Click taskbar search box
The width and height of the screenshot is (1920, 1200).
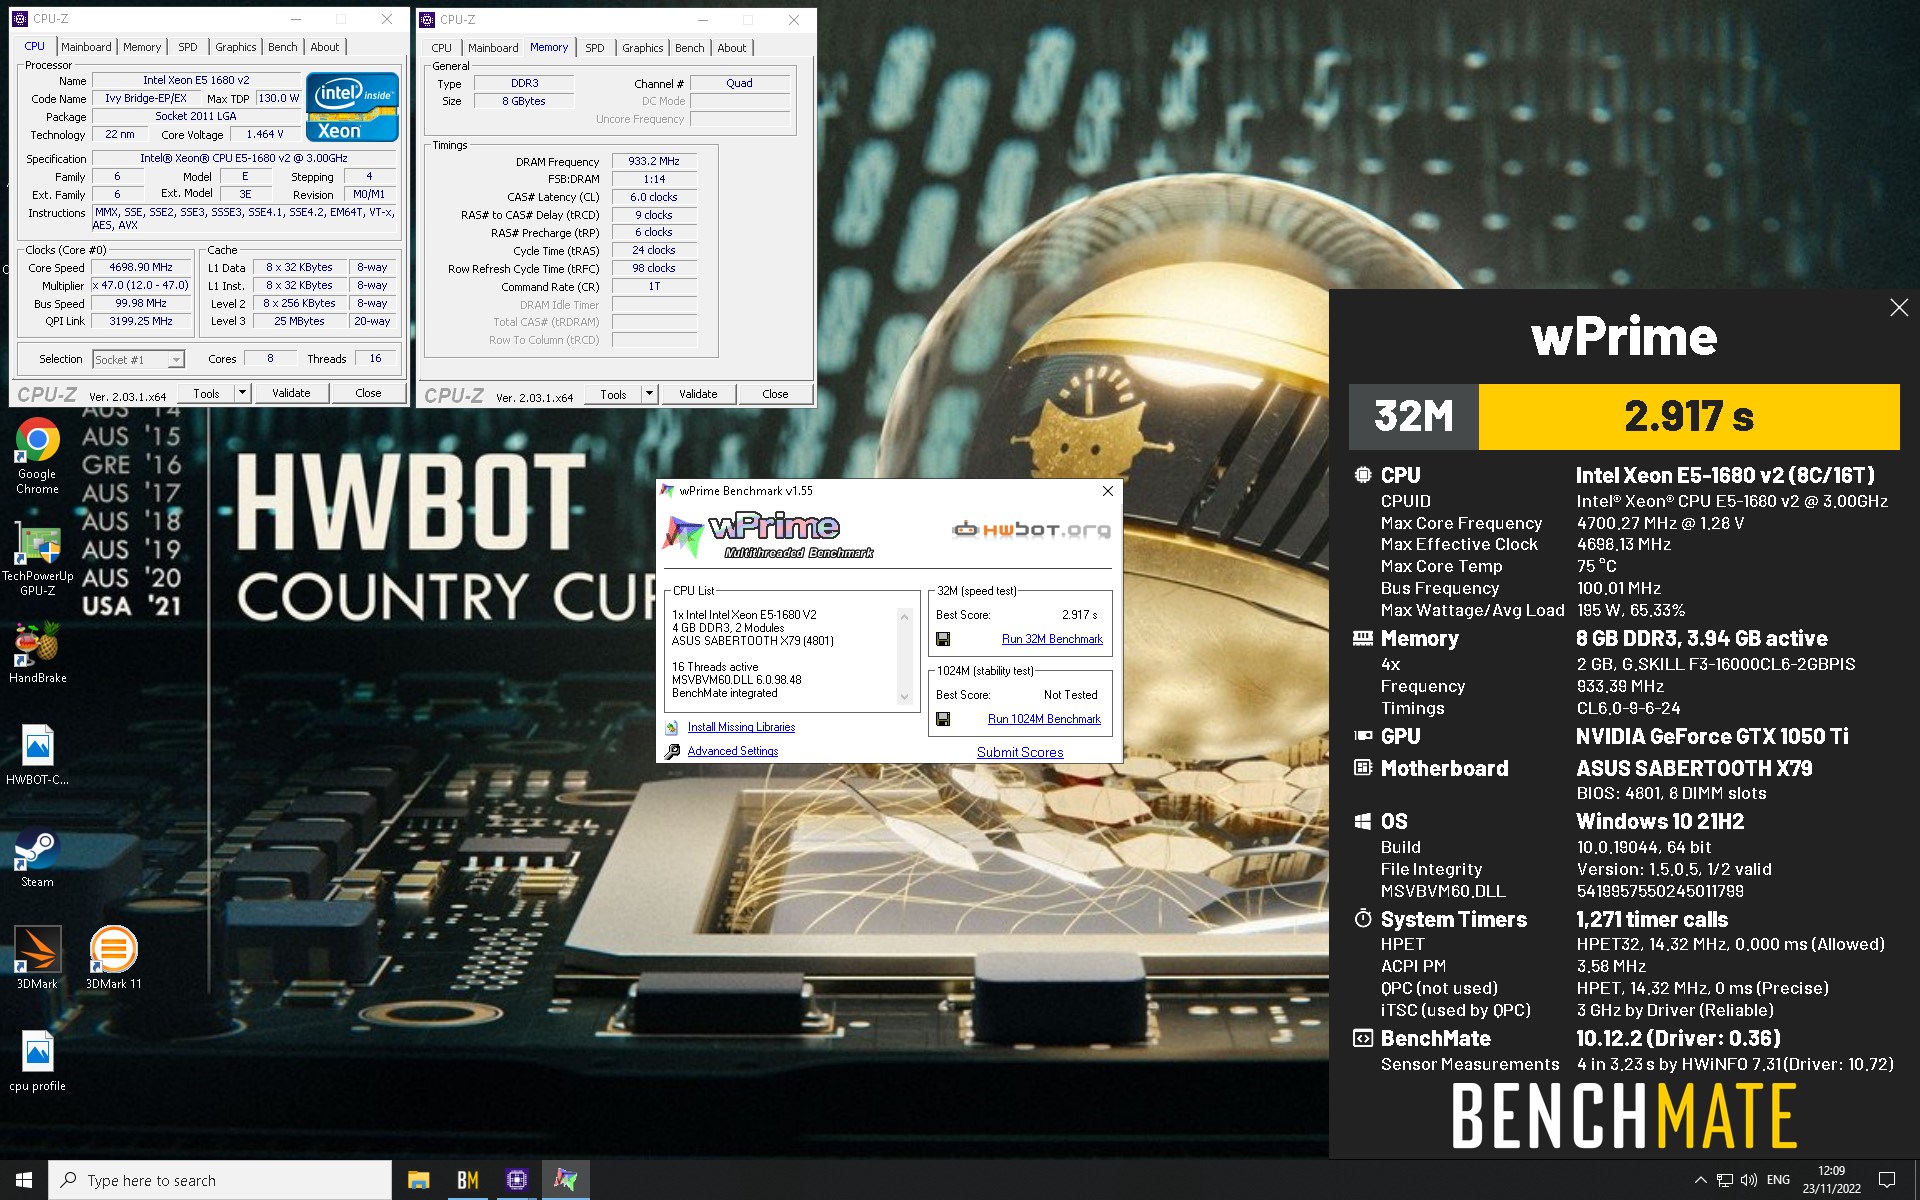pos(220,1180)
